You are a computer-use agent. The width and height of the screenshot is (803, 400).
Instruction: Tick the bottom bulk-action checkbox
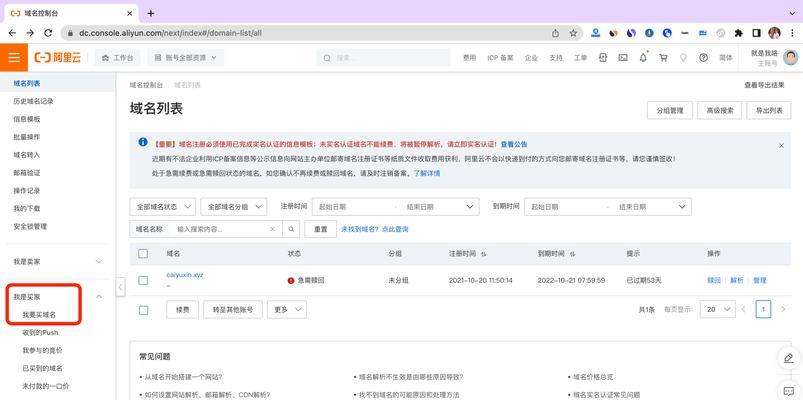(143, 310)
